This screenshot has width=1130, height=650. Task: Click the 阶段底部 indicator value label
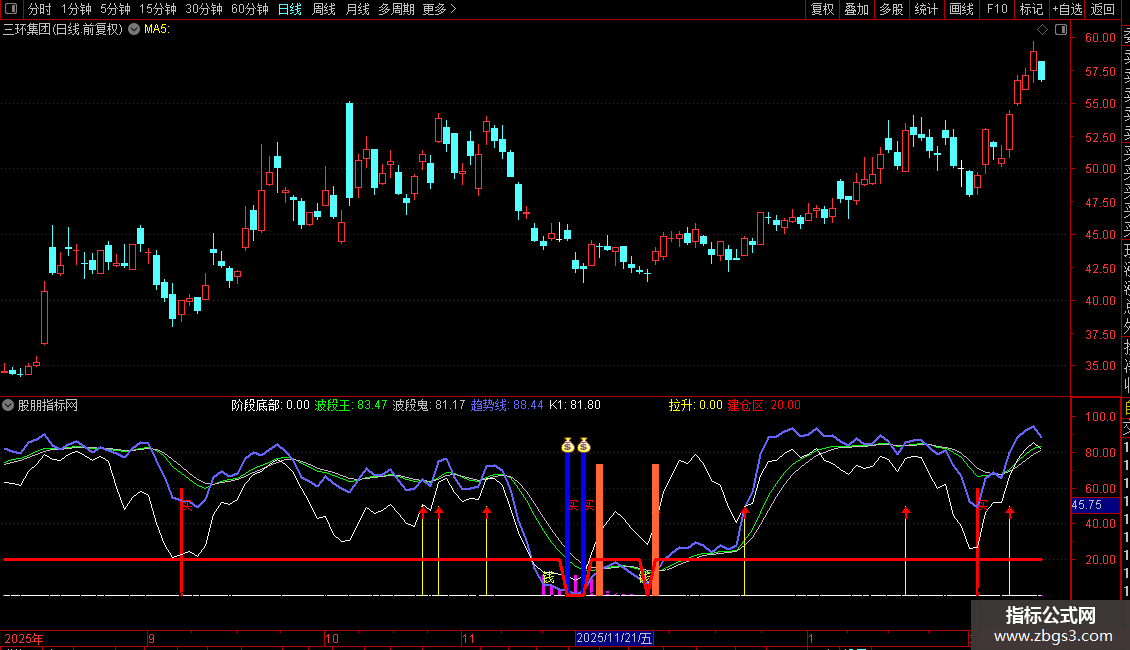pos(270,405)
